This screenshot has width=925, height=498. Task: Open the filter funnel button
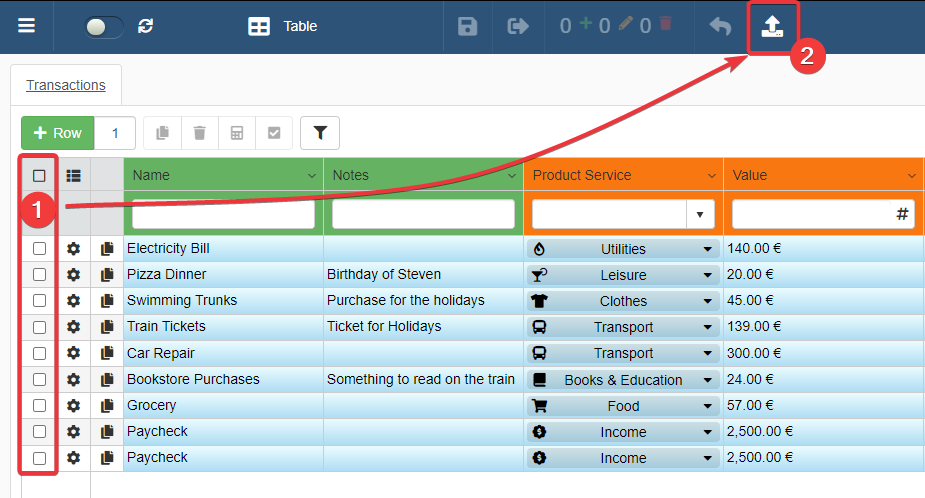(x=320, y=133)
